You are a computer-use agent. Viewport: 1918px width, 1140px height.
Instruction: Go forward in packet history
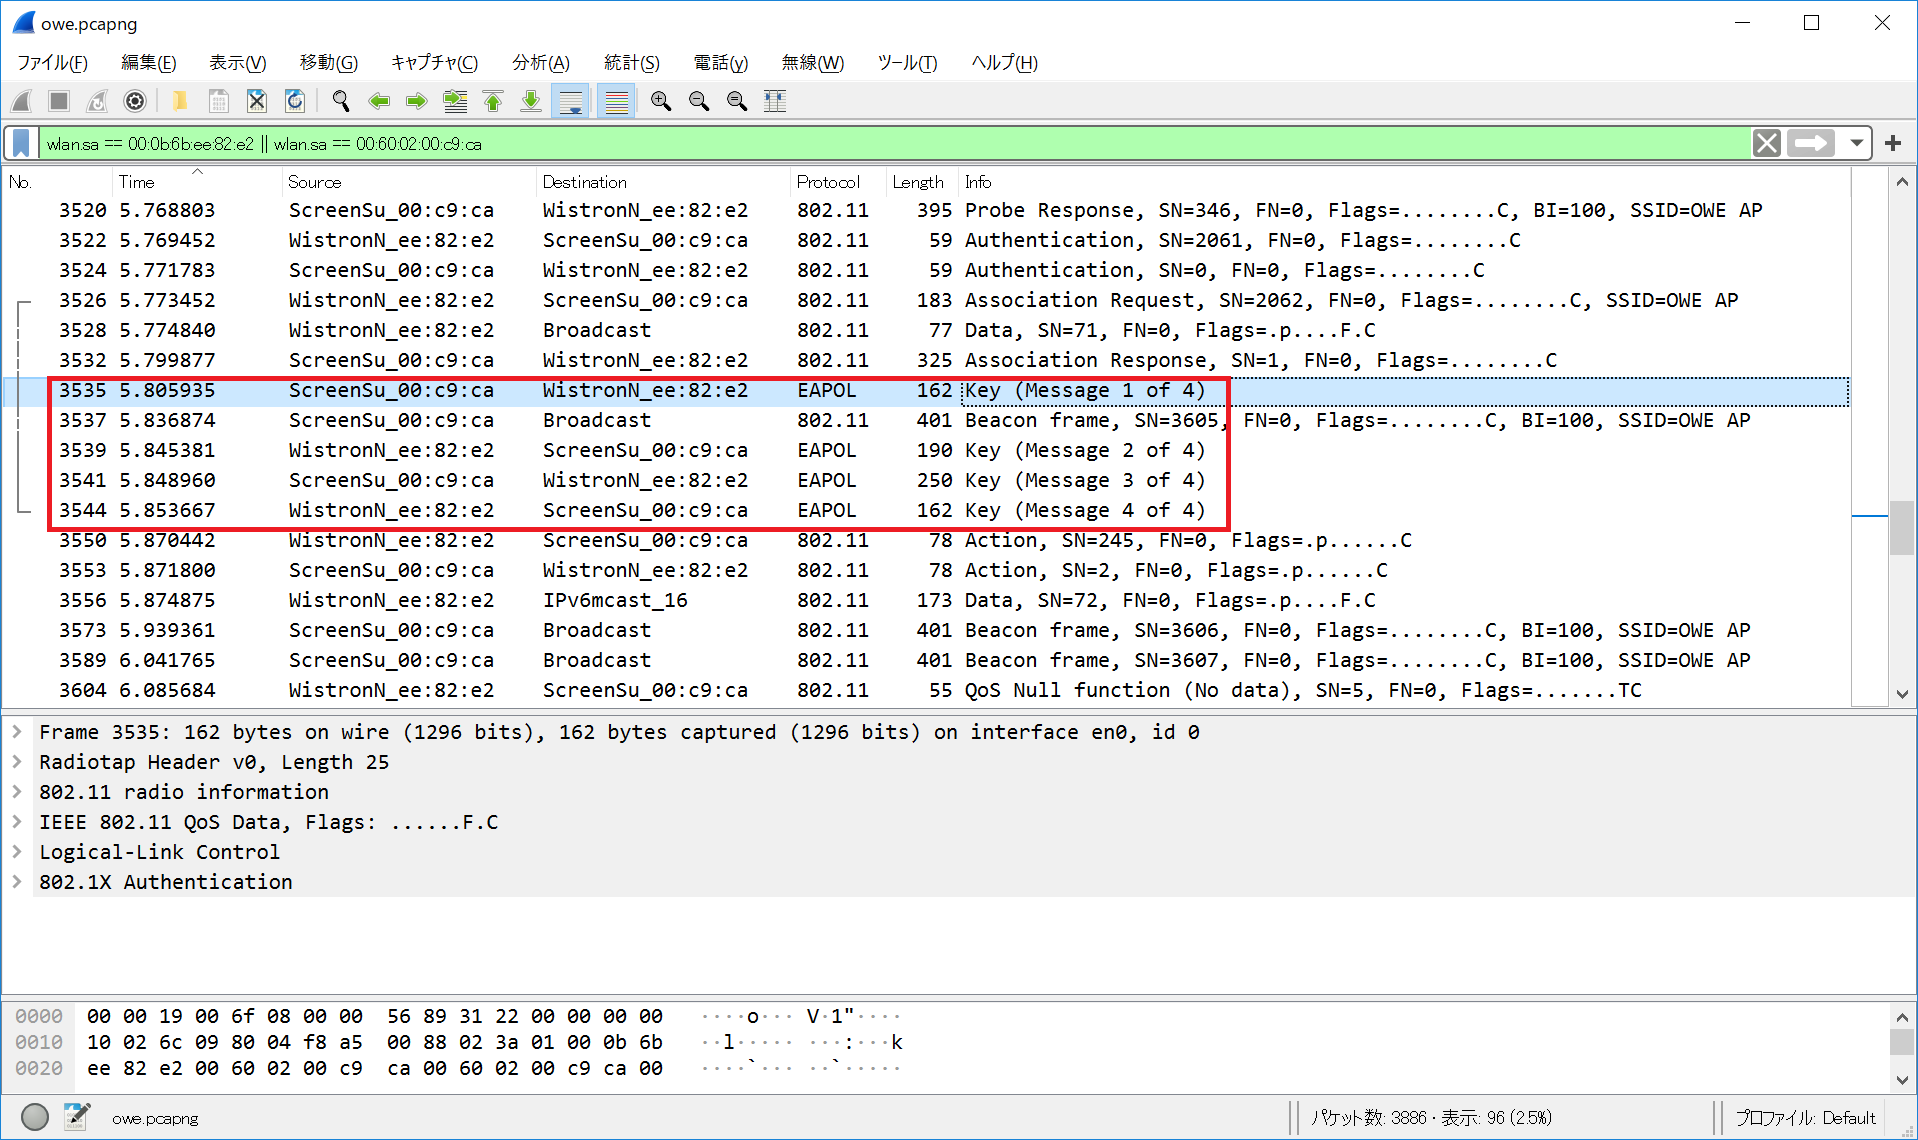click(x=417, y=101)
